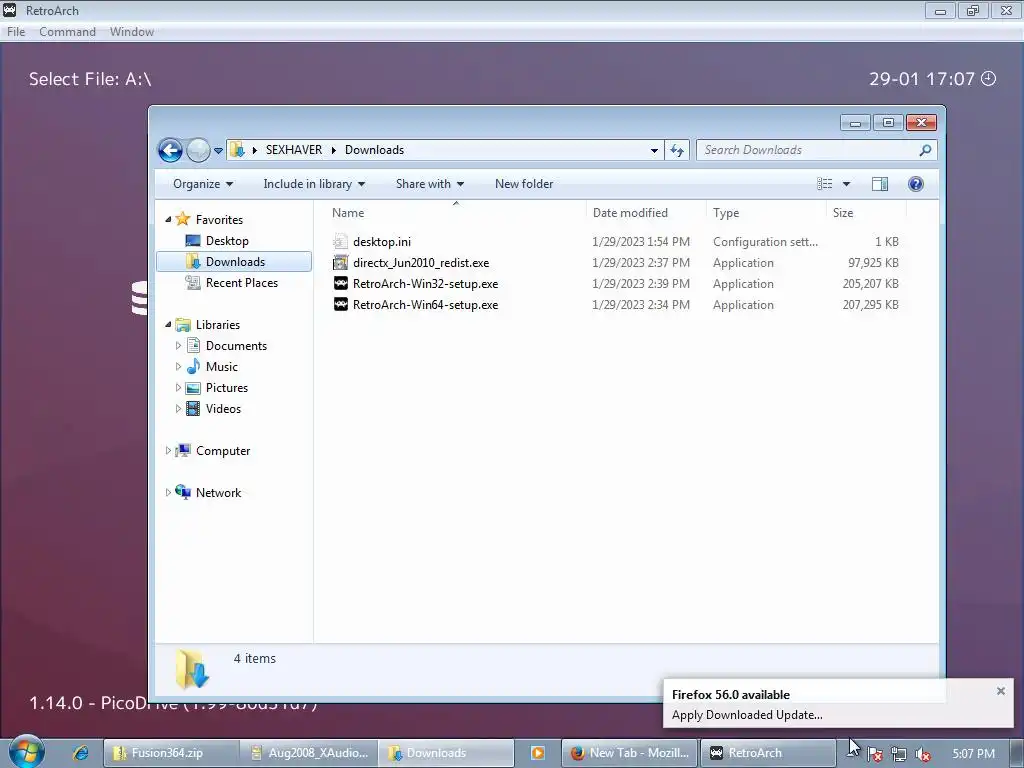
Task: Select Desktop in Favorites
Action: click(x=227, y=241)
